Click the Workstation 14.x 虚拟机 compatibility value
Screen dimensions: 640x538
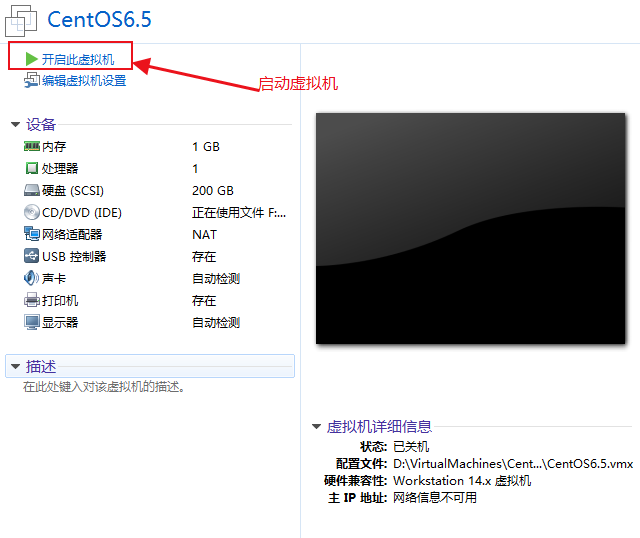pyautogui.click(x=462, y=481)
